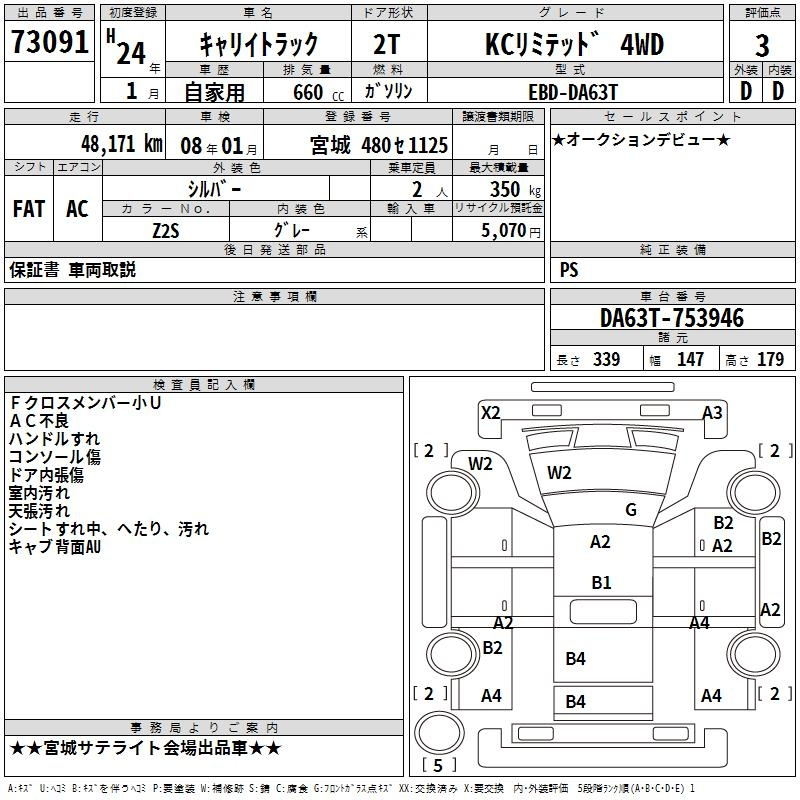Image resolution: width=800 pixels, height=800 pixels.
Task: Click the FAT shift type cell
Action: [28, 209]
